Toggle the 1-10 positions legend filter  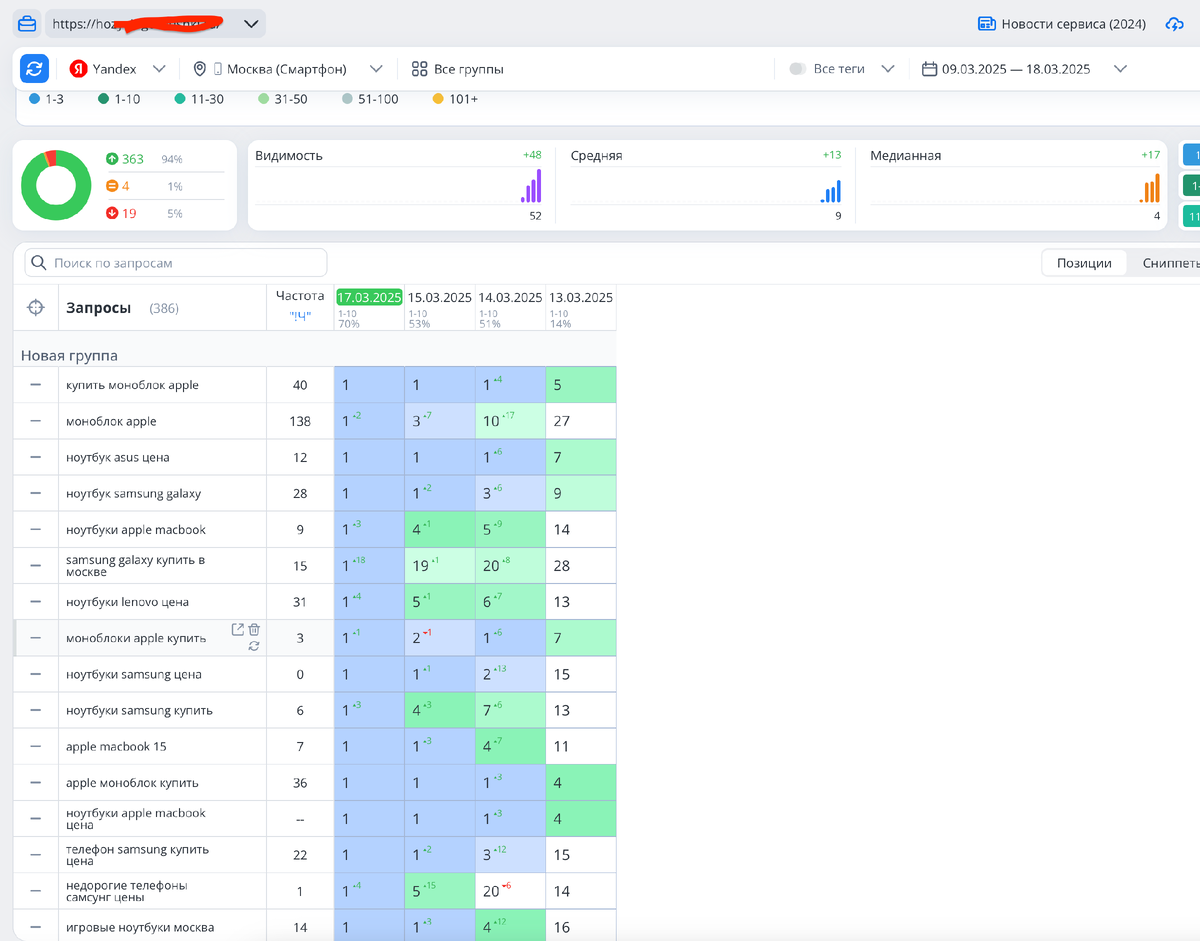pyautogui.click(x=120, y=99)
